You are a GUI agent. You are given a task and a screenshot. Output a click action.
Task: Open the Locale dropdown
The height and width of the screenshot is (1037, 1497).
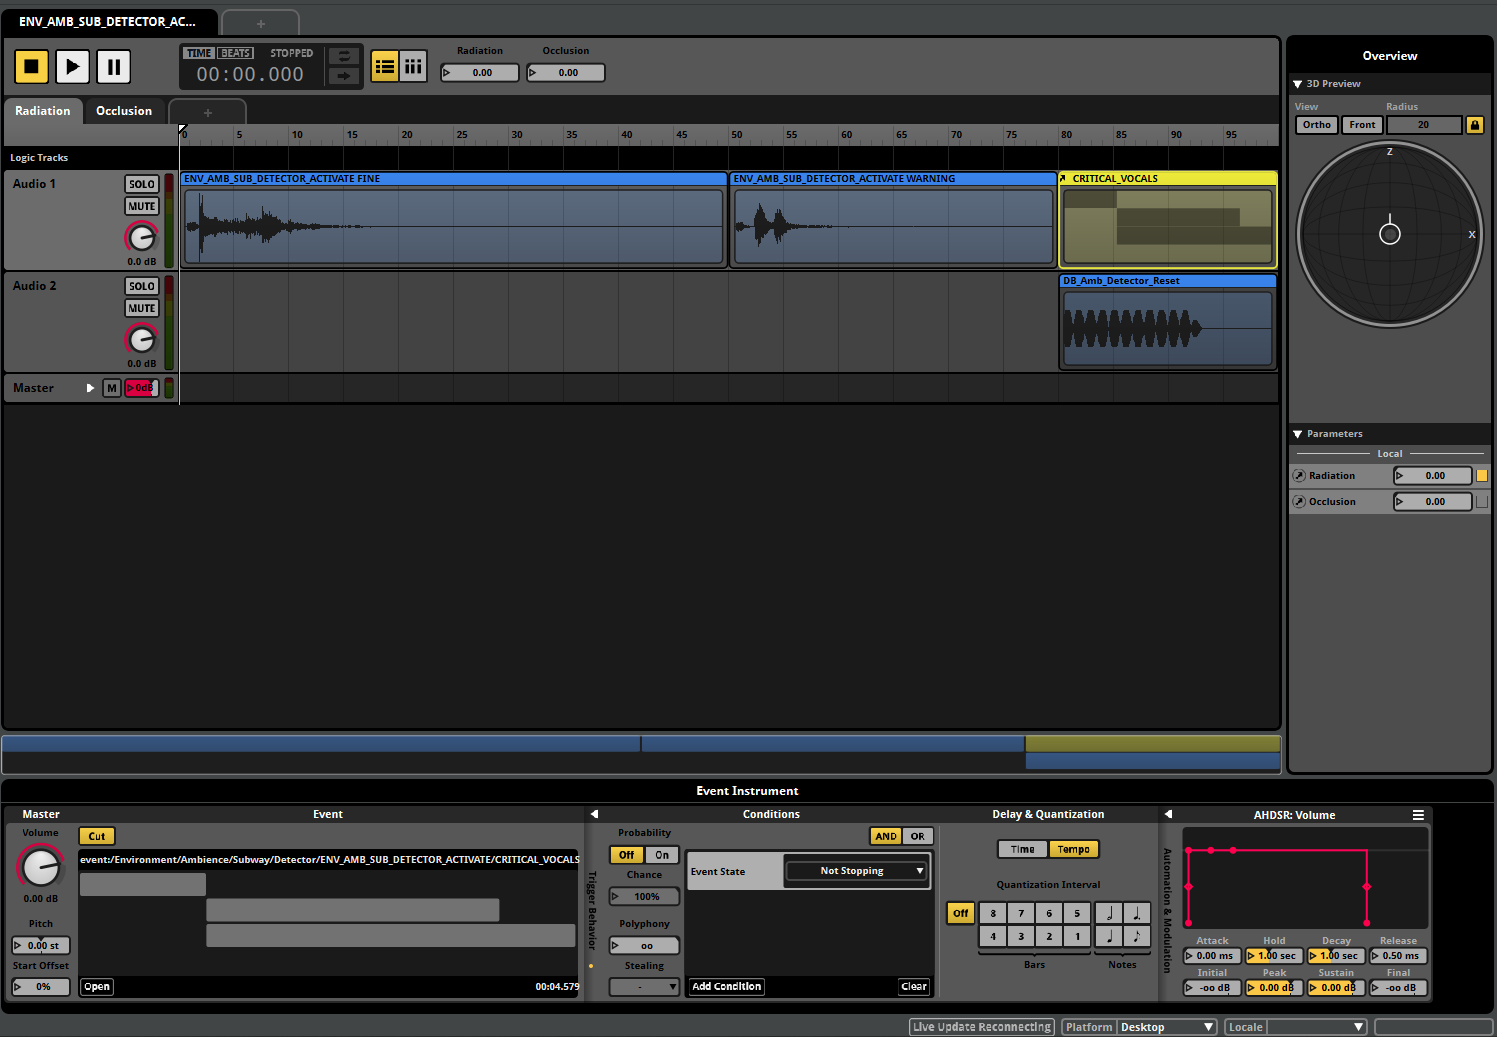click(x=1296, y=1027)
